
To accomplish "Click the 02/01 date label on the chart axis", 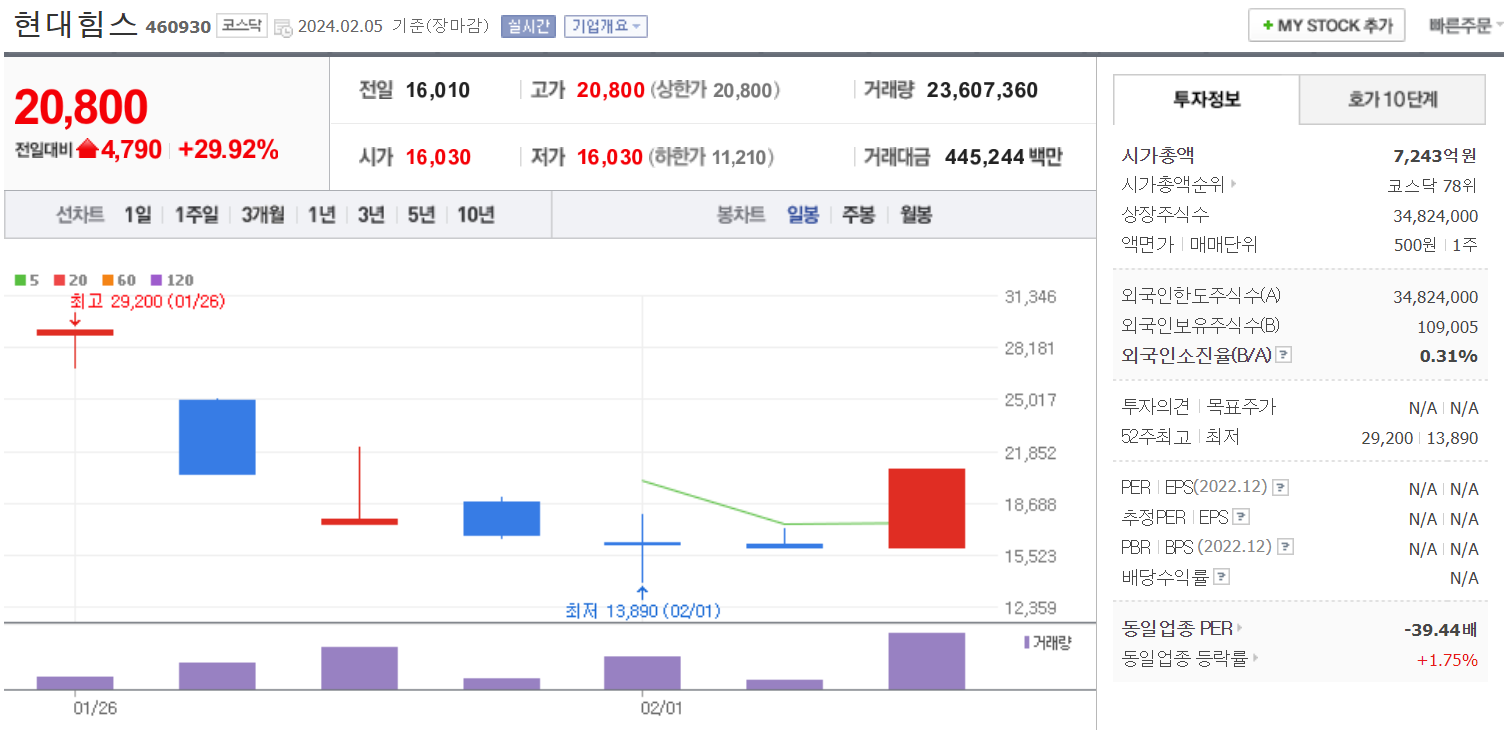I will point(661,708).
